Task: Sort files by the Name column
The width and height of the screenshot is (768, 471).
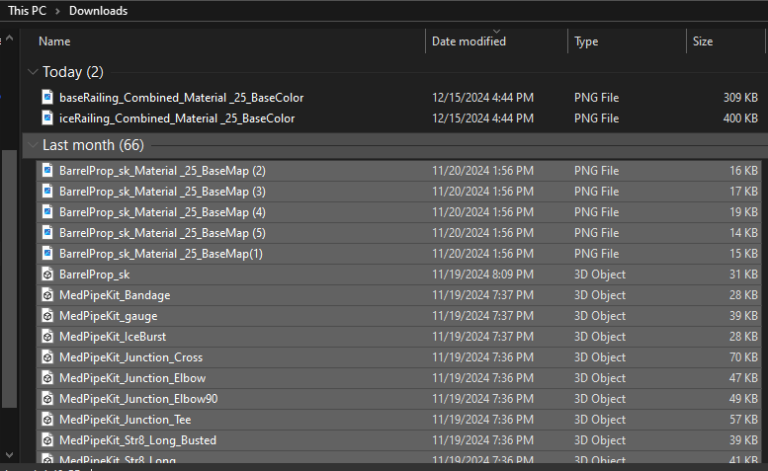Action: point(54,42)
